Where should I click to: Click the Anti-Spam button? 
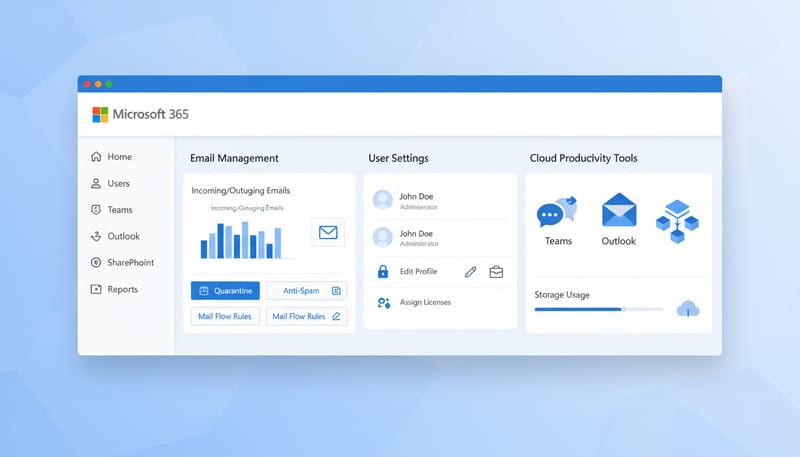pos(307,291)
